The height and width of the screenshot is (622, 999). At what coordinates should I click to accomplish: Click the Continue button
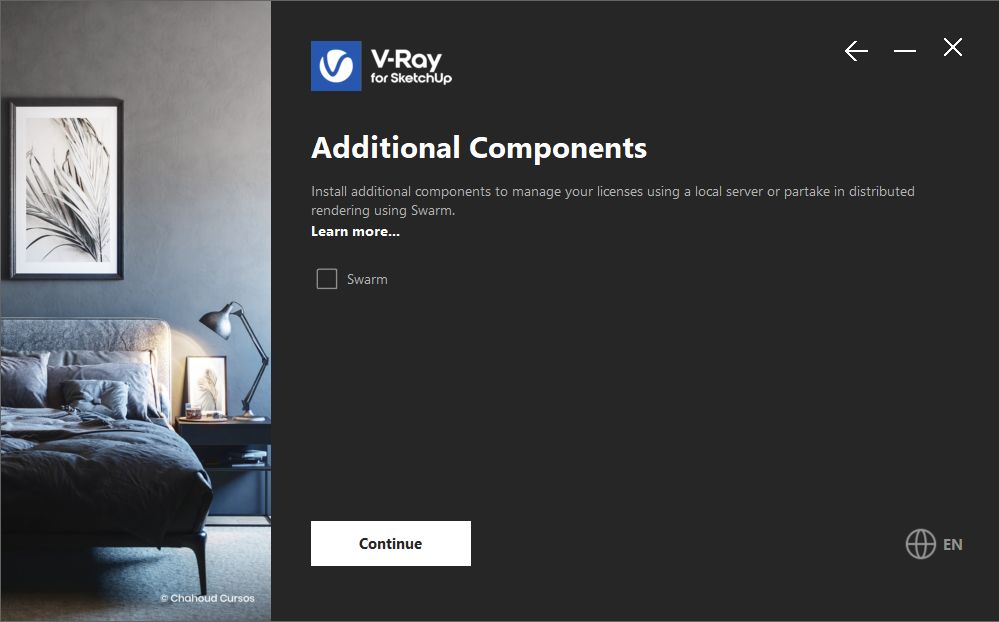click(391, 544)
